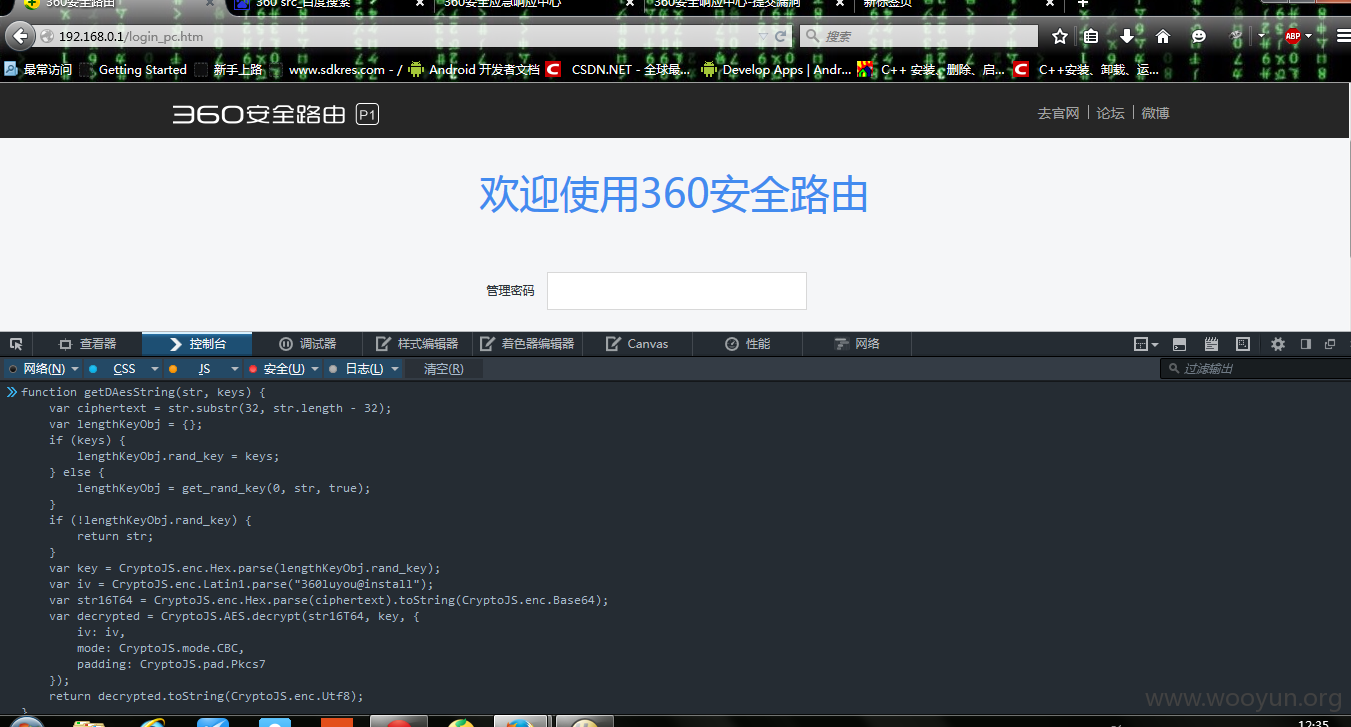Click the browser 搜索 search box

coord(919,36)
